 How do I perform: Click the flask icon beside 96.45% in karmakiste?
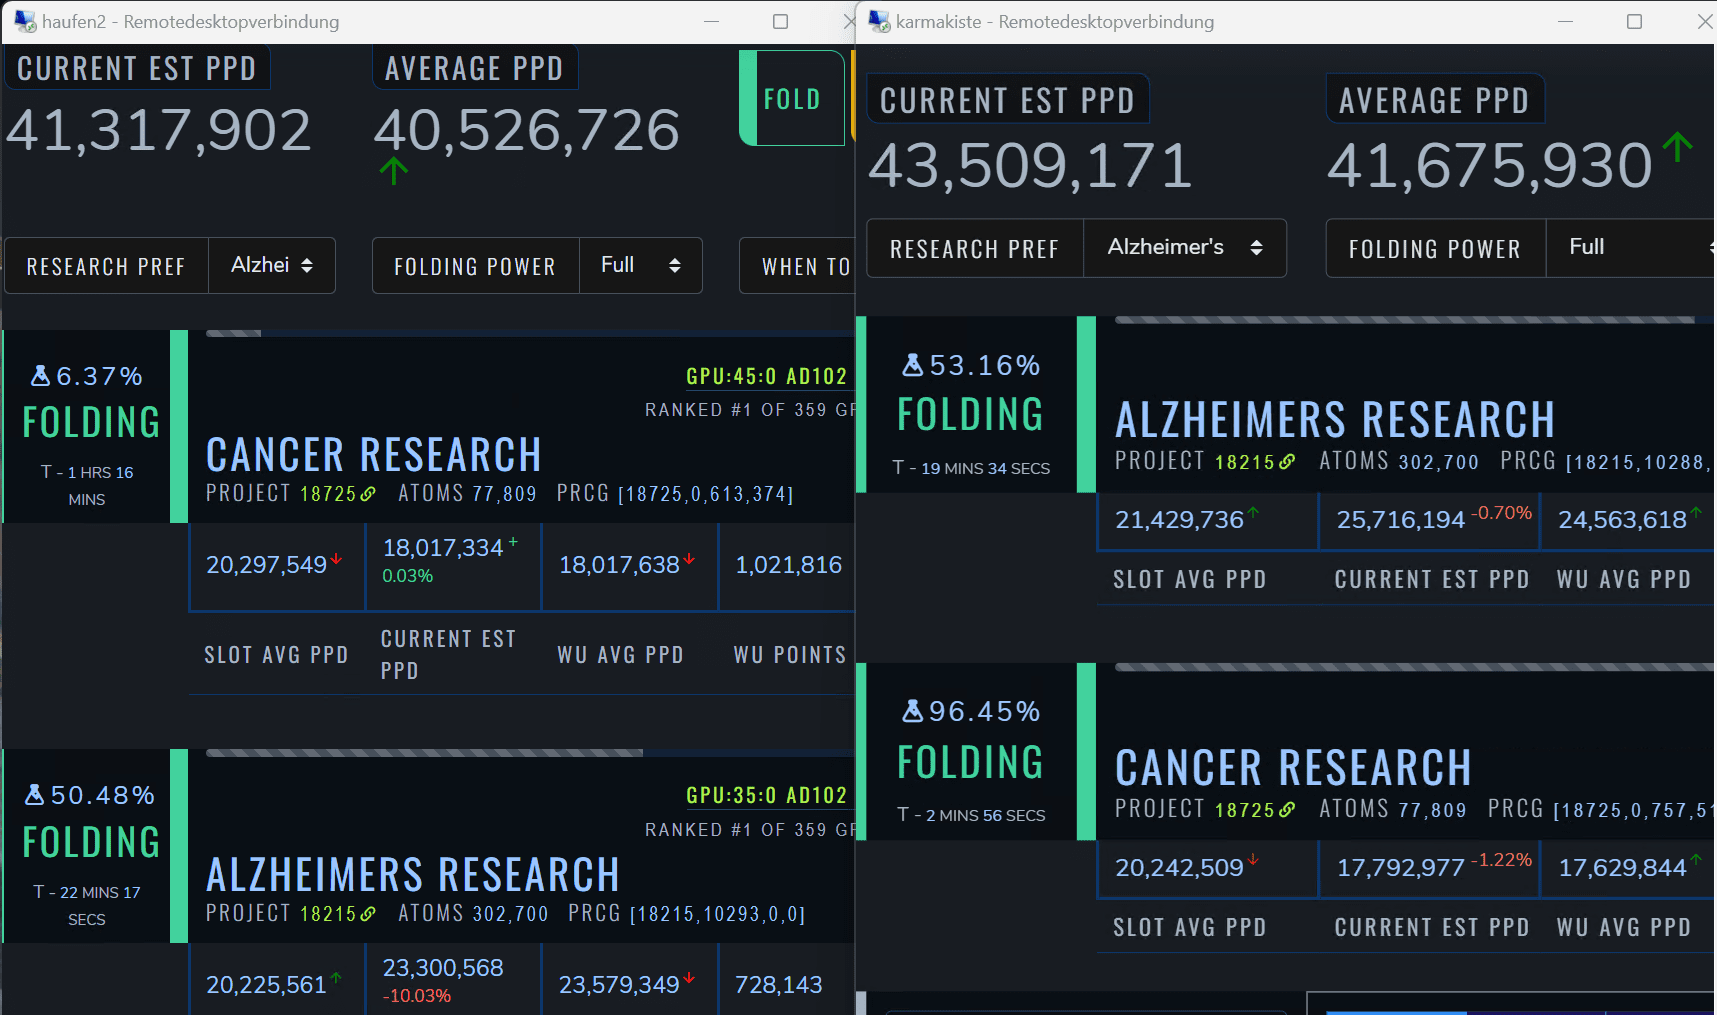pyautogui.click(x=913, y=711)
